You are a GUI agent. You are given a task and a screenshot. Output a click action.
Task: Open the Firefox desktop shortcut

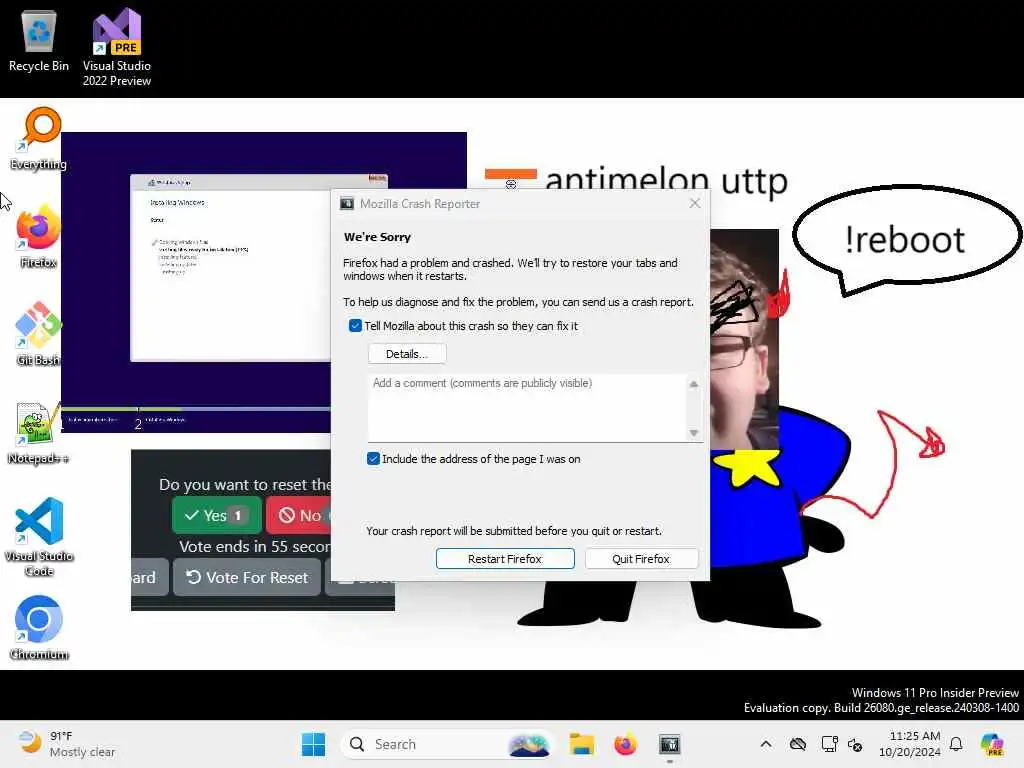pos(39,236)
